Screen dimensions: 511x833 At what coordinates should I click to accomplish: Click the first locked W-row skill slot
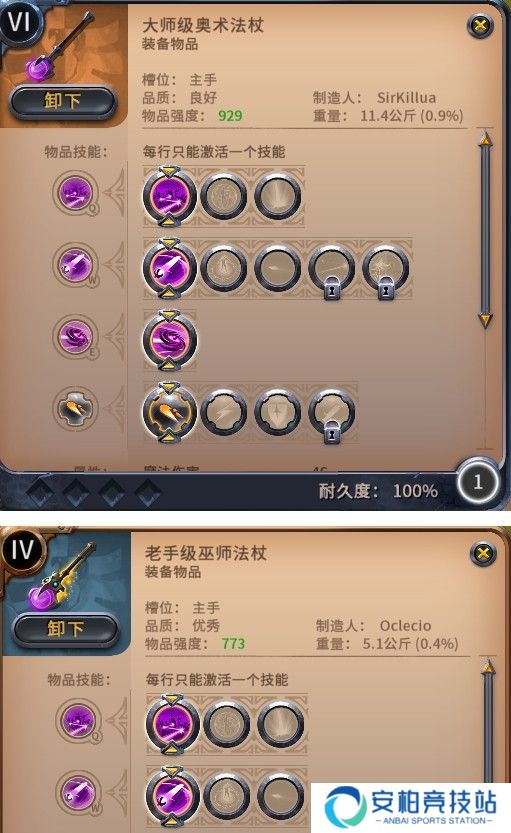coord(331,269)
